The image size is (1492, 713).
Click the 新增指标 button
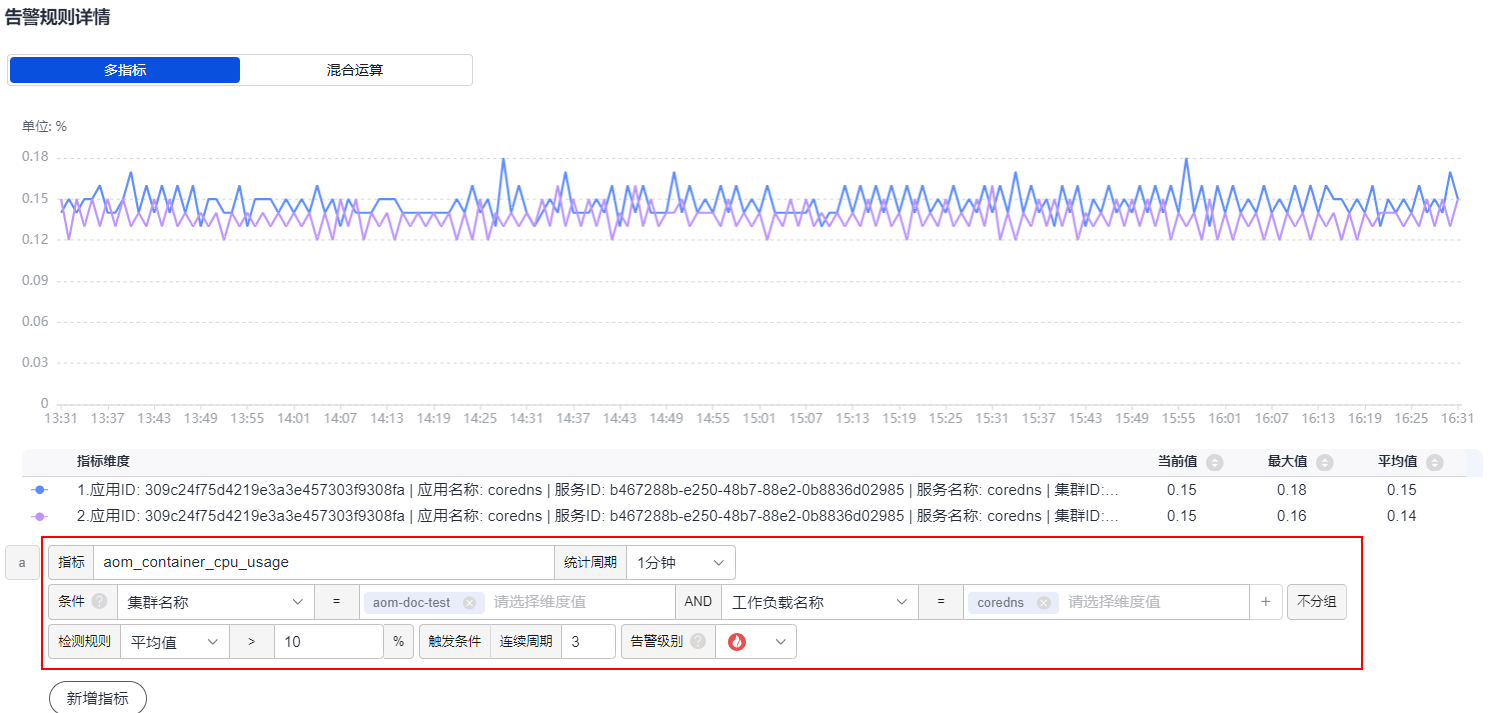click(x=98, y=698)
